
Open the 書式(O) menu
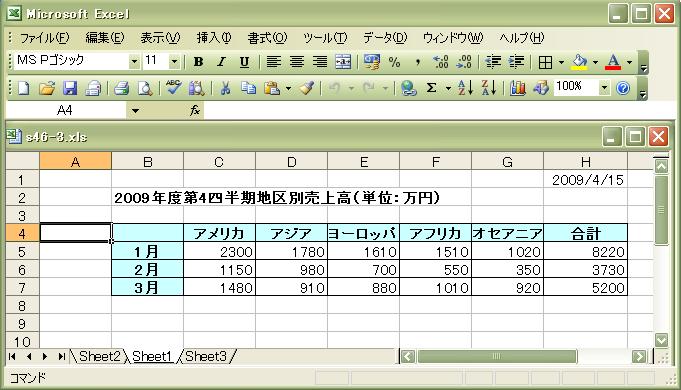267,38
